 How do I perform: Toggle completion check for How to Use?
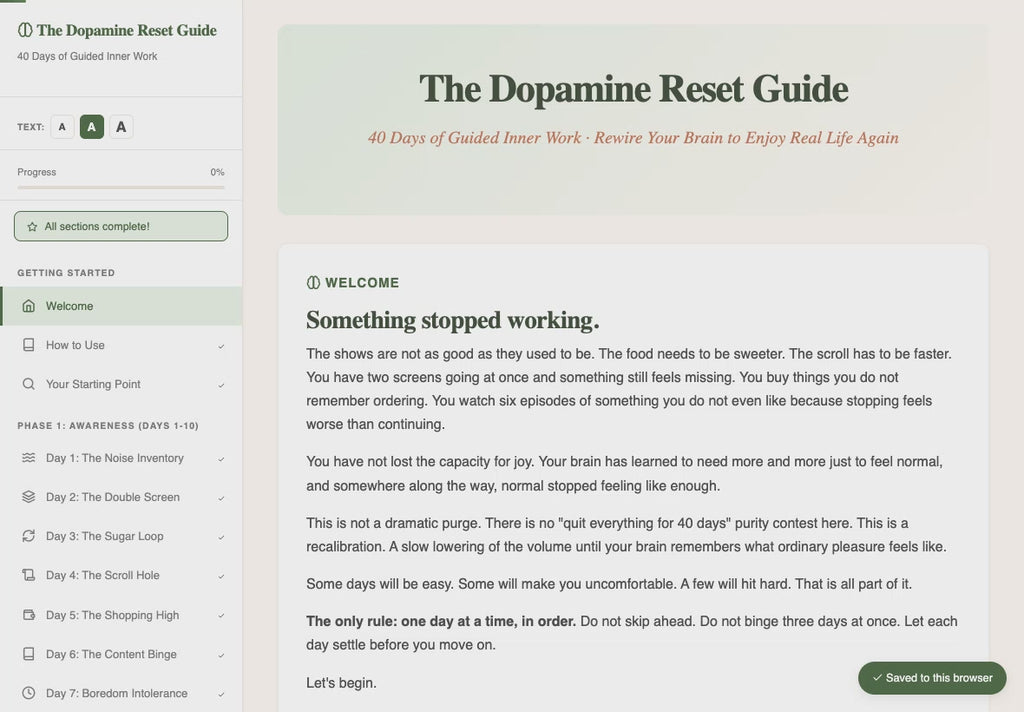(221, 346)
